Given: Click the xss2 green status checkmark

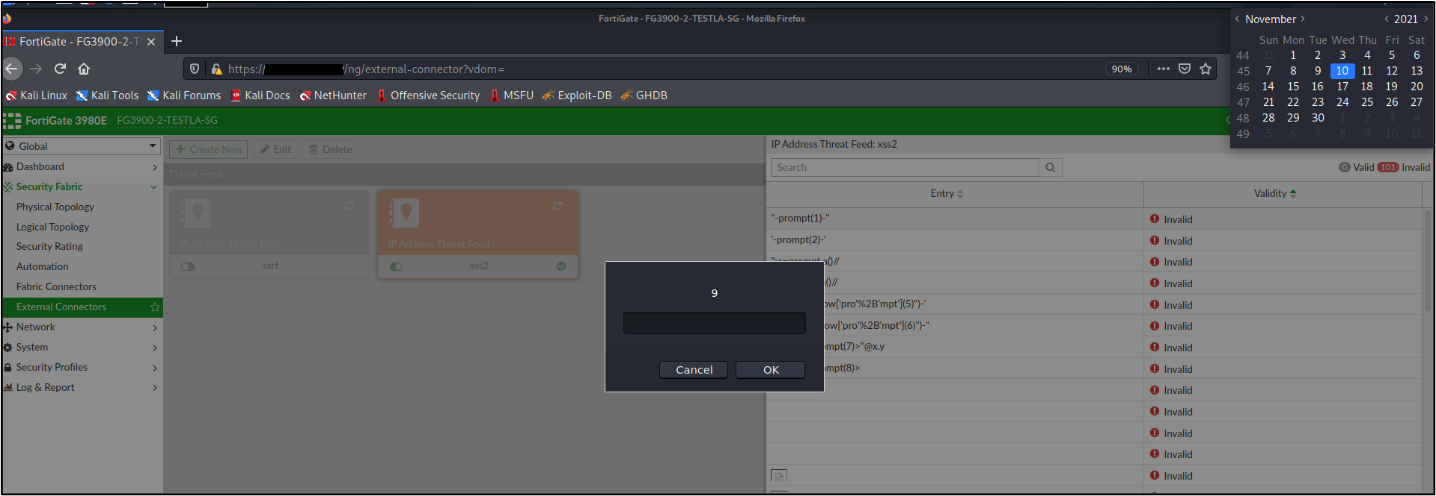Looking at the screenshot, I should (x=561, y=267).
